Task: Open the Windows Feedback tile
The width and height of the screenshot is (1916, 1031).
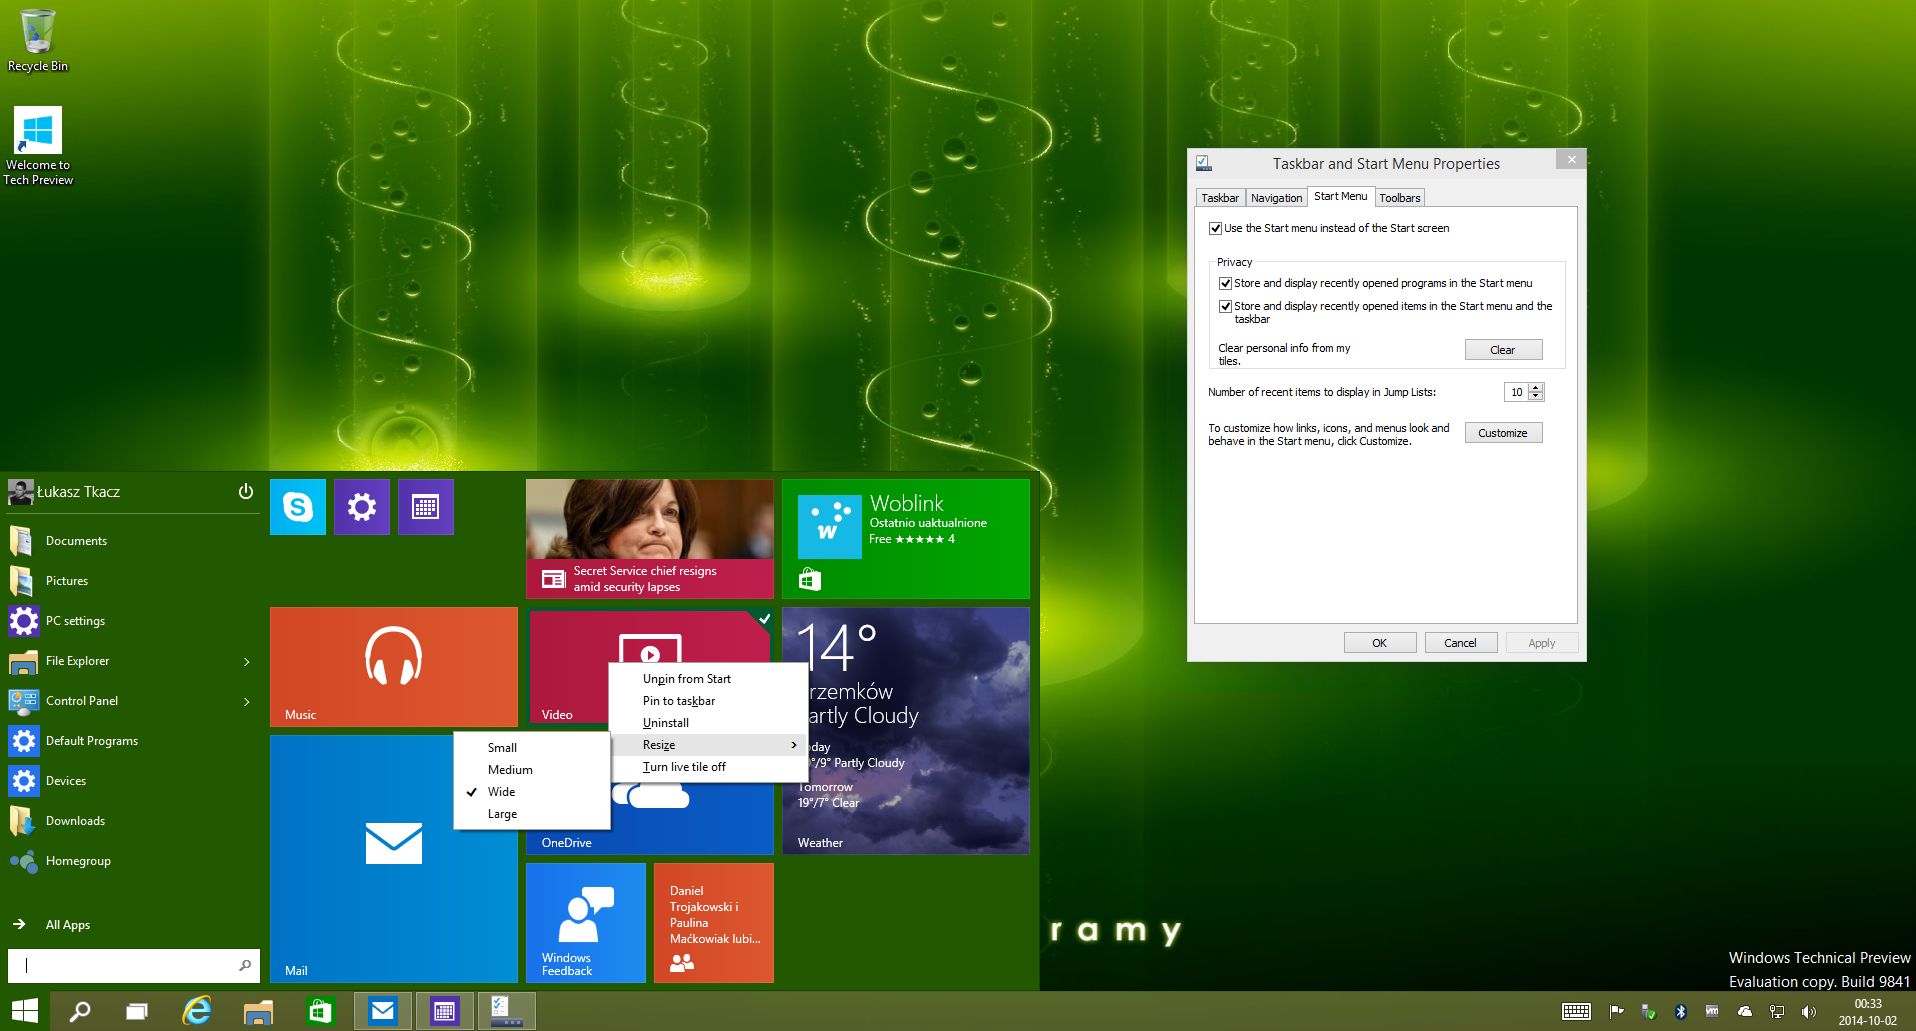Action: pos(585,923)
